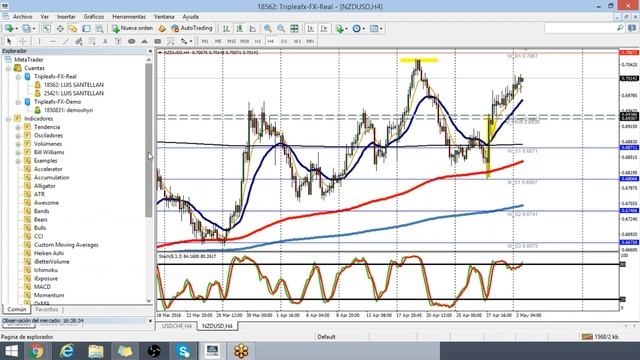Select account 18562: LUIS SANTELLAN

[74, 85]
